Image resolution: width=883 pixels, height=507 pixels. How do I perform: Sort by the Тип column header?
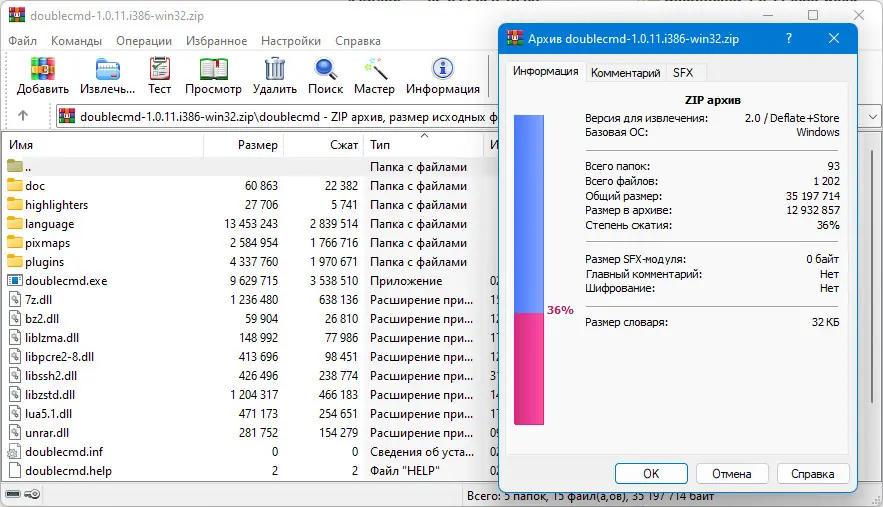coord(423,145)
